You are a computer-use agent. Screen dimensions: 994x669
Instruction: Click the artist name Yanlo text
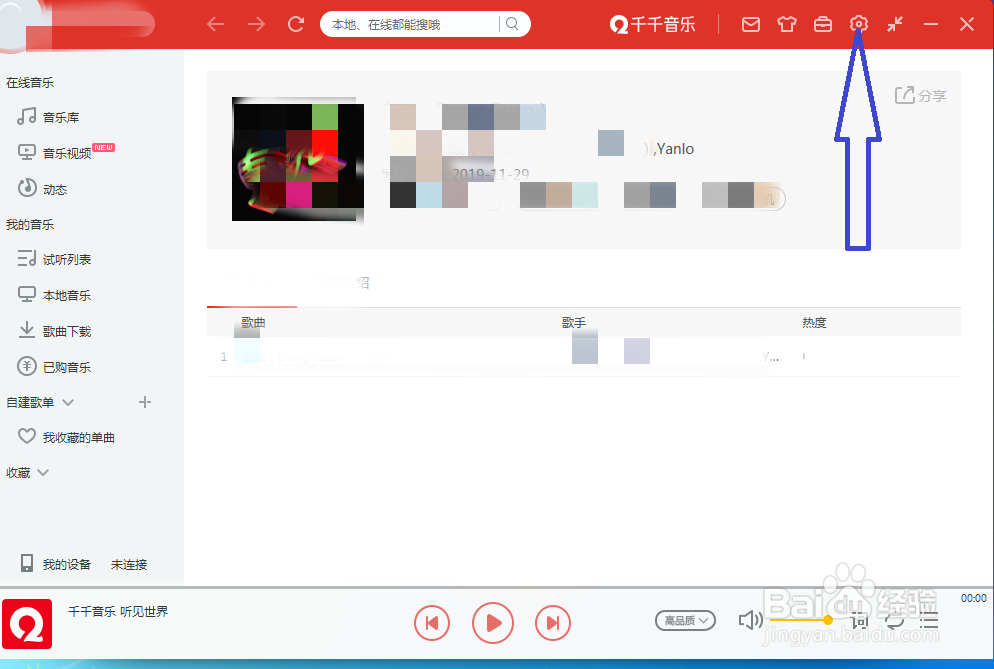click(675, 148)
